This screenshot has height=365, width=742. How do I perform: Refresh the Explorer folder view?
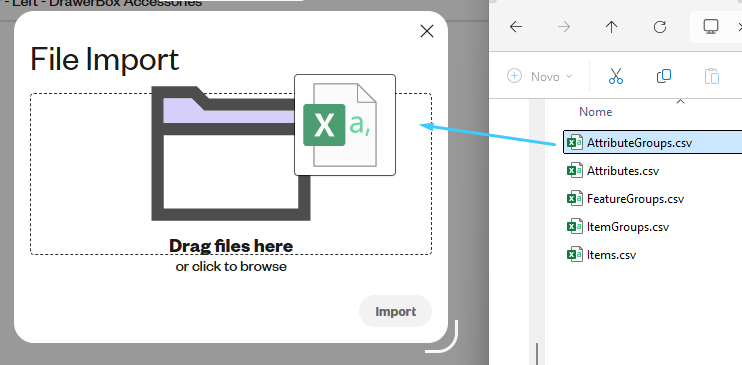[x=660, y=27]
